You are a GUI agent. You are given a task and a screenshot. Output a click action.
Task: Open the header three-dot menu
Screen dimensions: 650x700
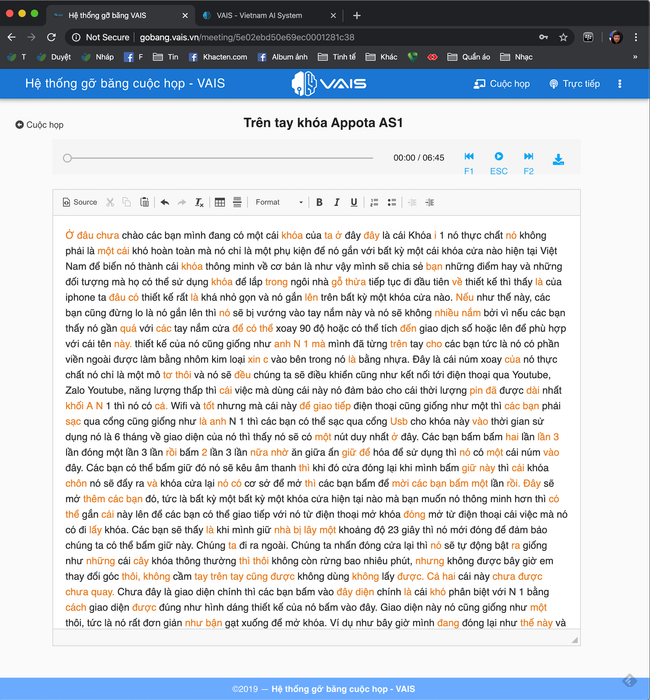click(x=620, y=84)
